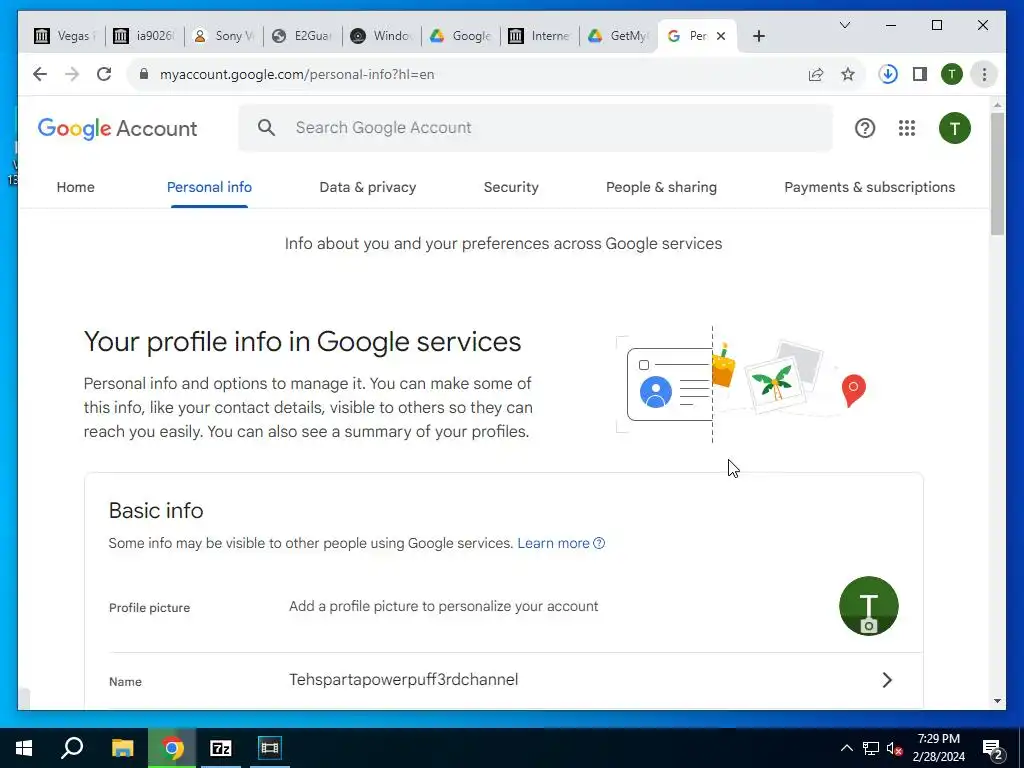Open the Name row chevron arrow
The image size is (1024, 768).
coord(887,680)
